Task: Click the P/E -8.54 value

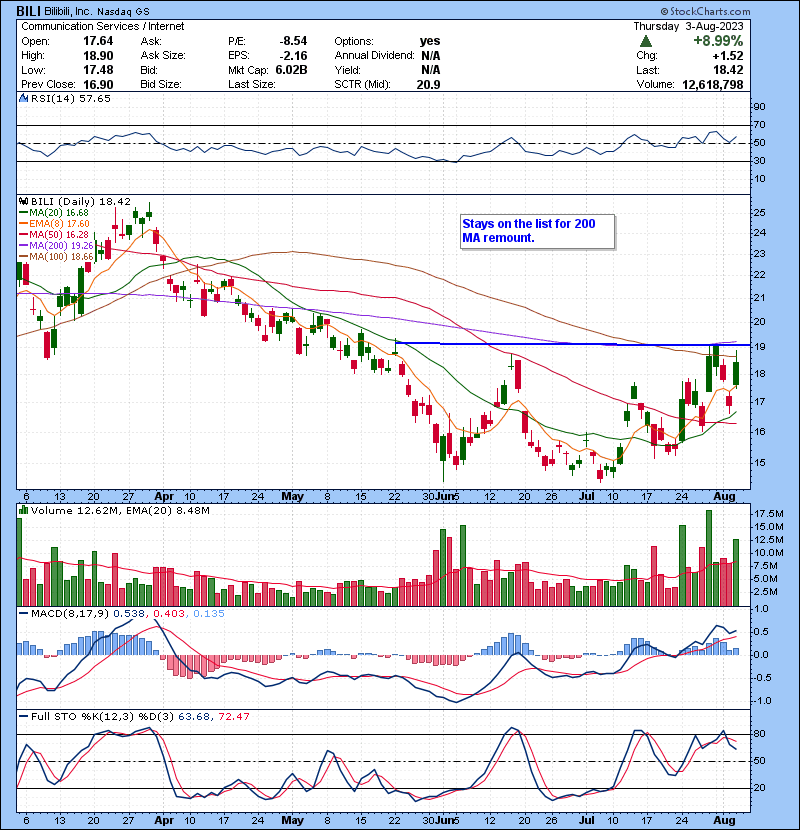Action: tap(293, 41)
